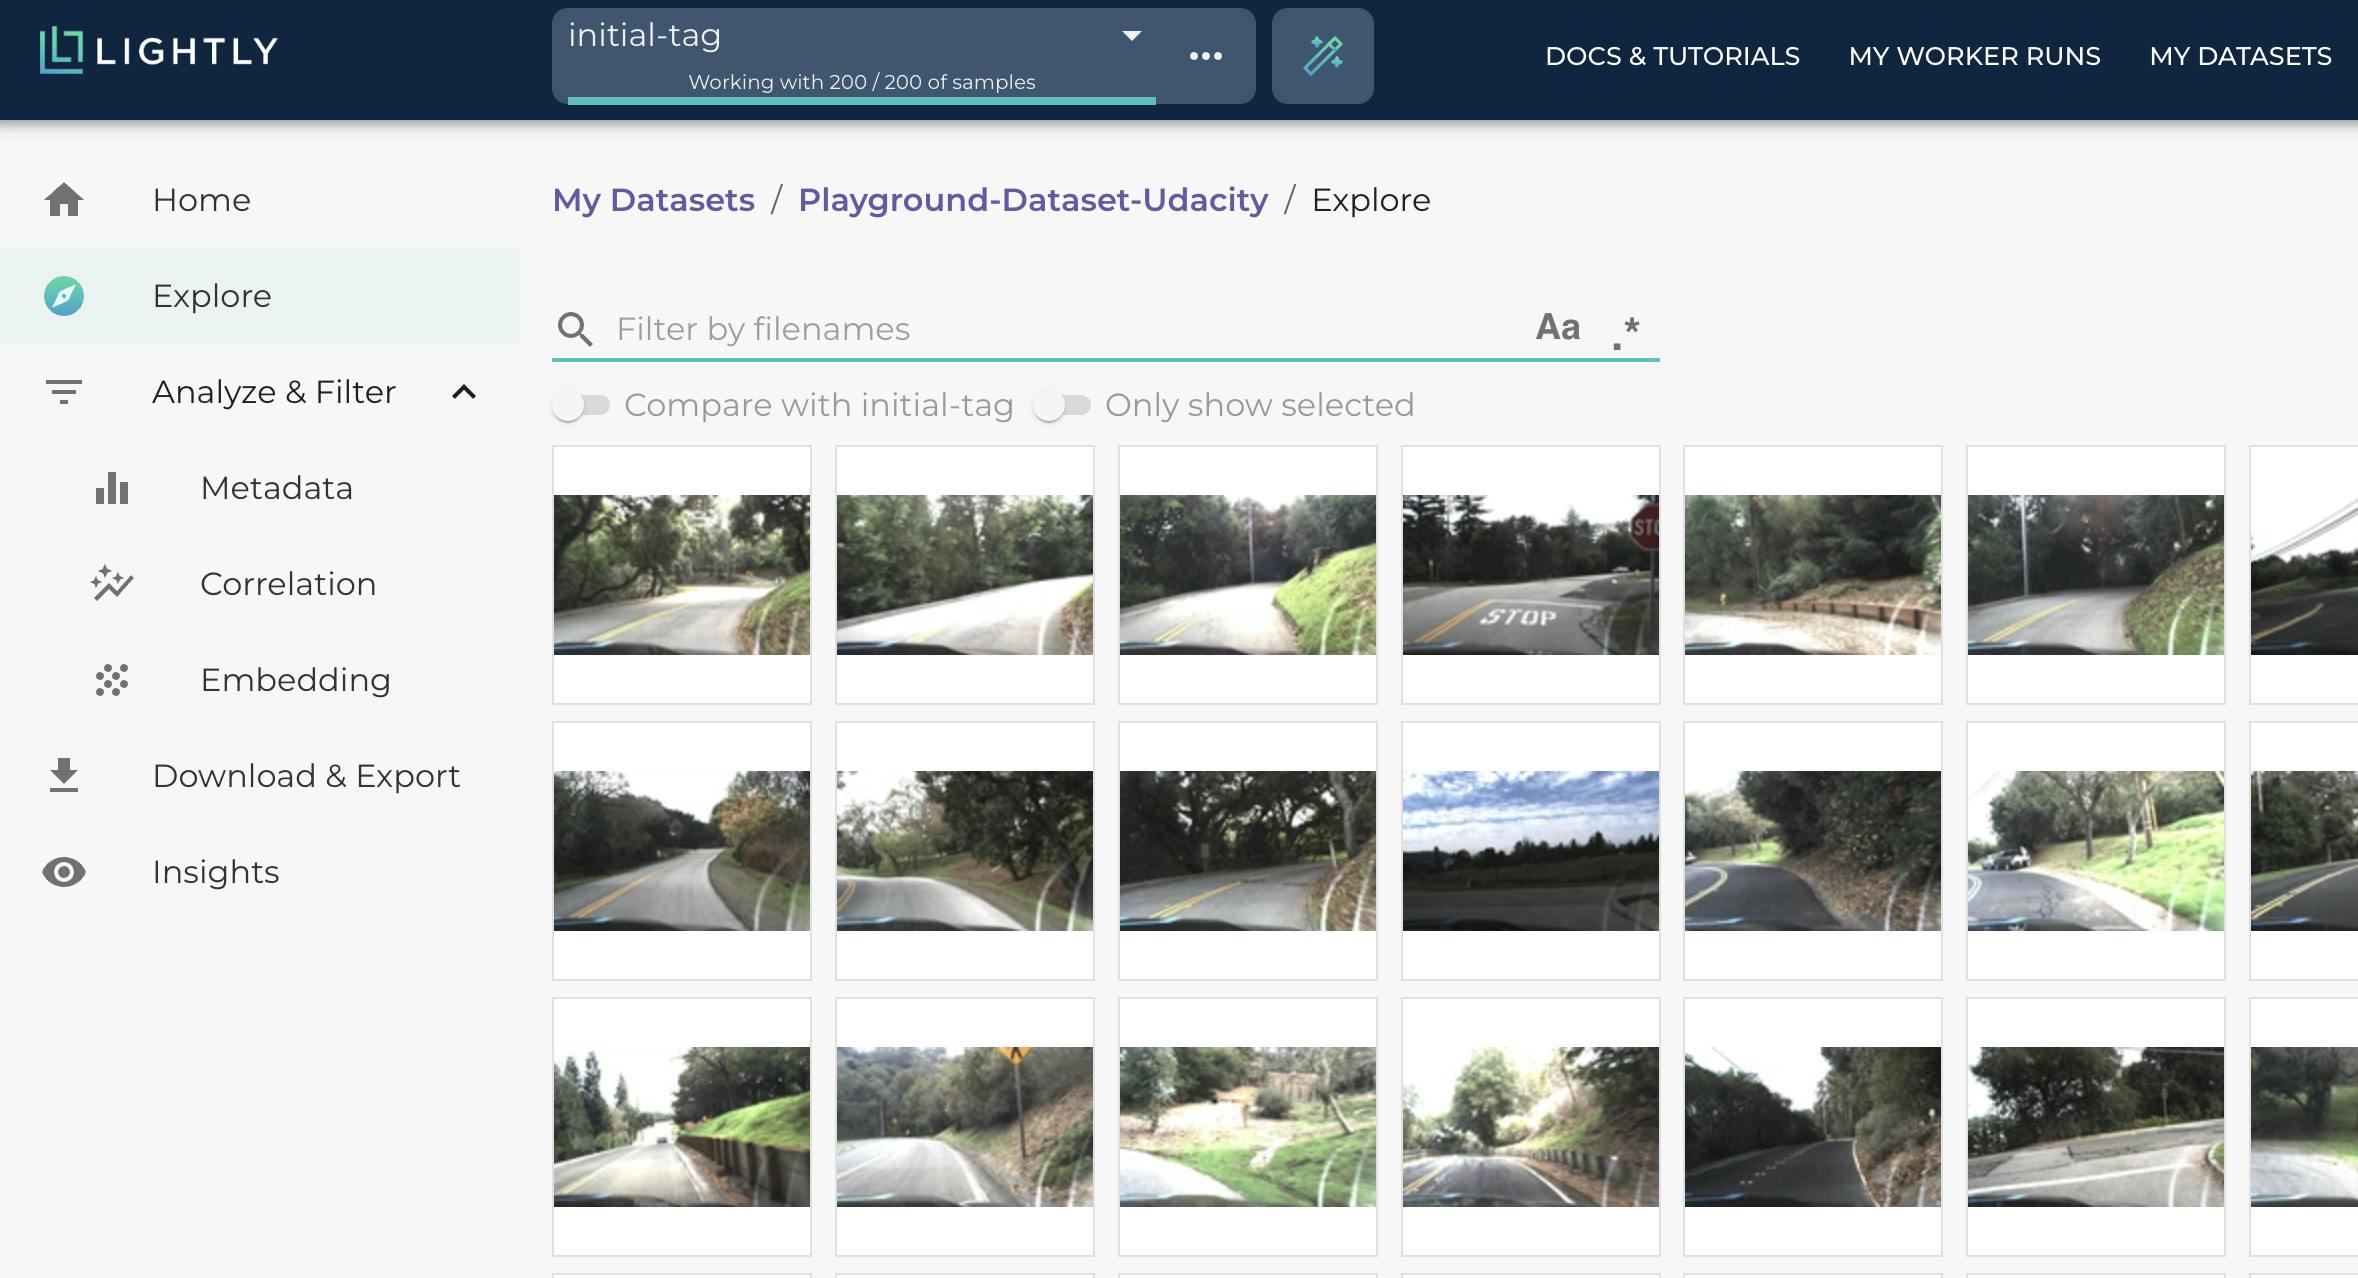Open Docs & Tutorials link
Viewport: 2358px width, 1278px height.
pyautogui.click(x=1672, y=56)
